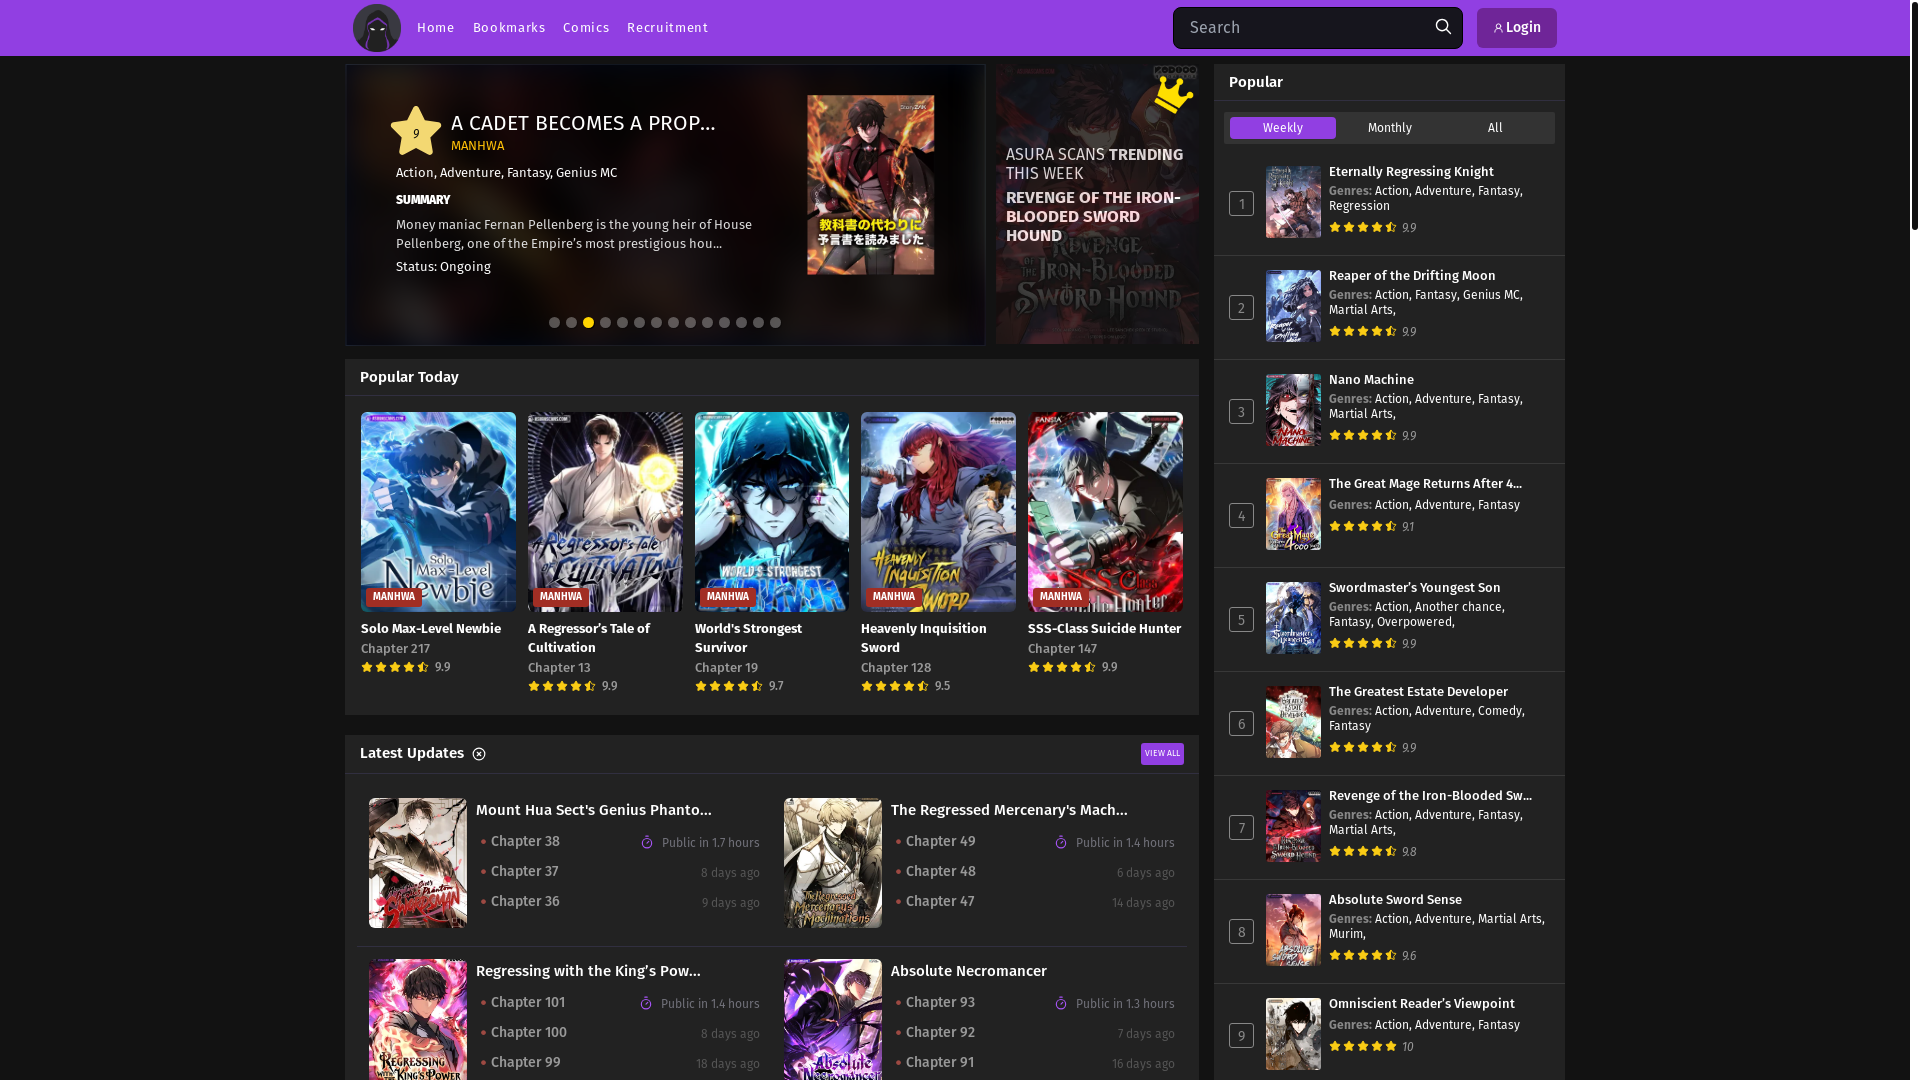Click the timer icon beside Regressing King's Power Chapter 101

click(x=646, y=1004)
